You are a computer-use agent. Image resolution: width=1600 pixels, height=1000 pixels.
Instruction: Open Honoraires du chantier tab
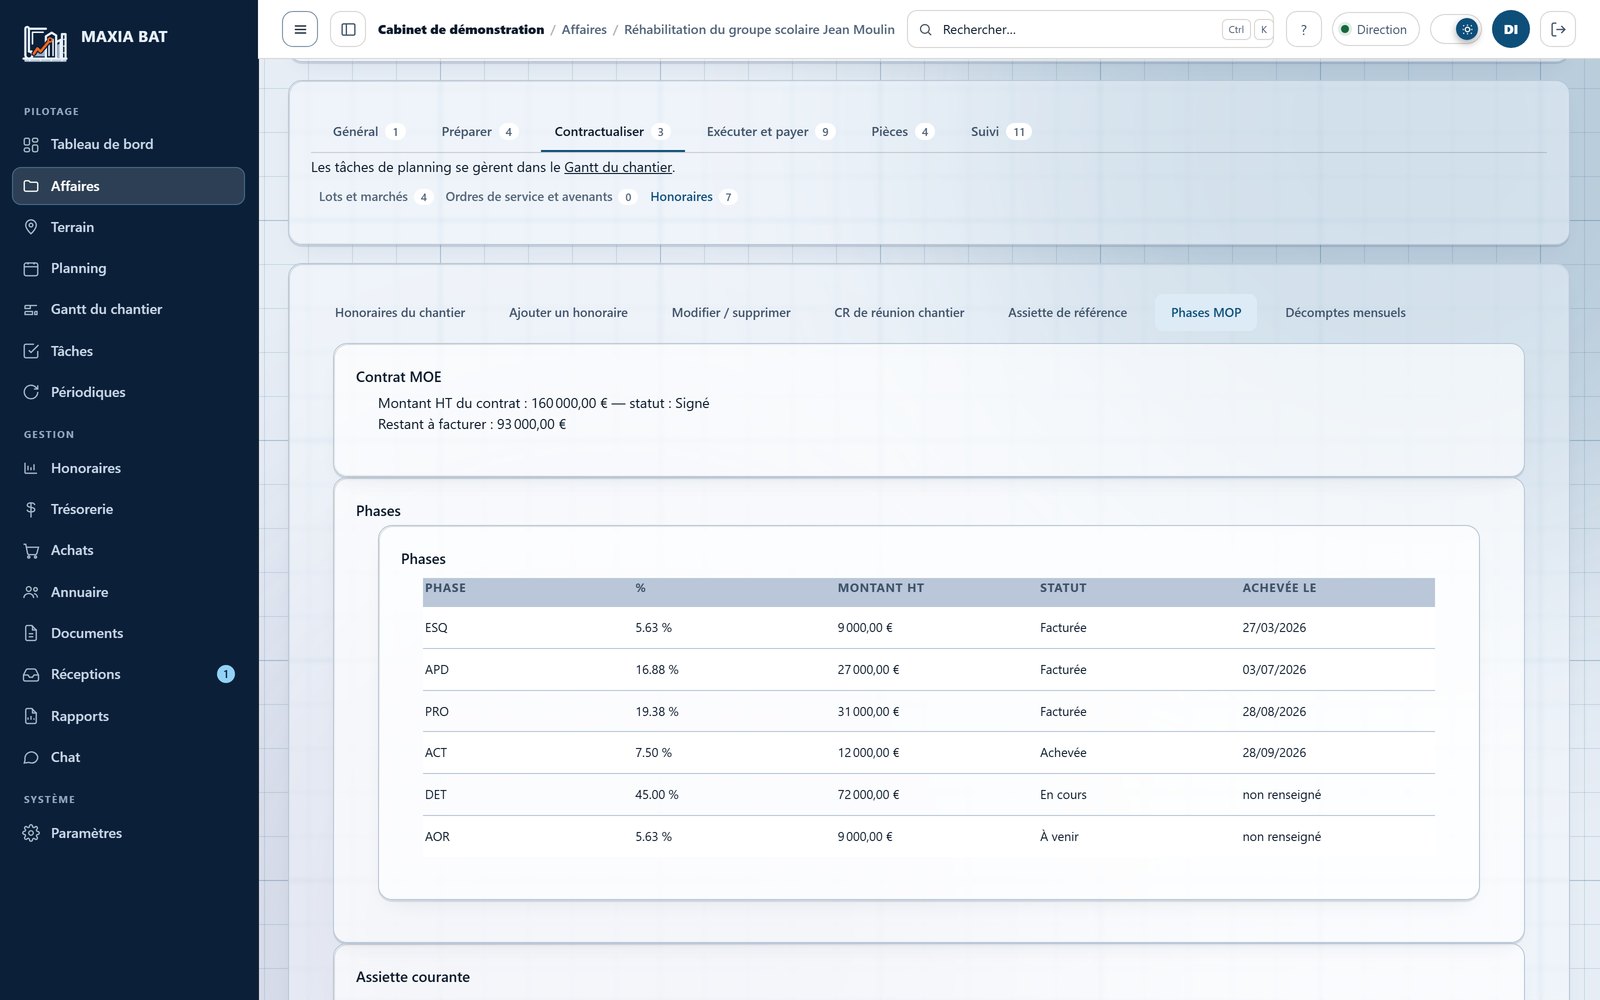[400, 313]
